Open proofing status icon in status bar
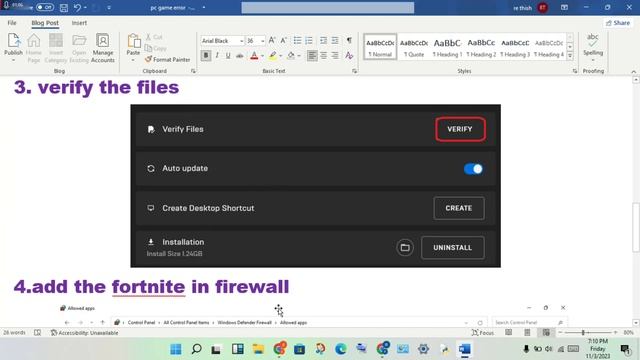The width and height of the screenshot is (640, 360). (x=38, y=333)
